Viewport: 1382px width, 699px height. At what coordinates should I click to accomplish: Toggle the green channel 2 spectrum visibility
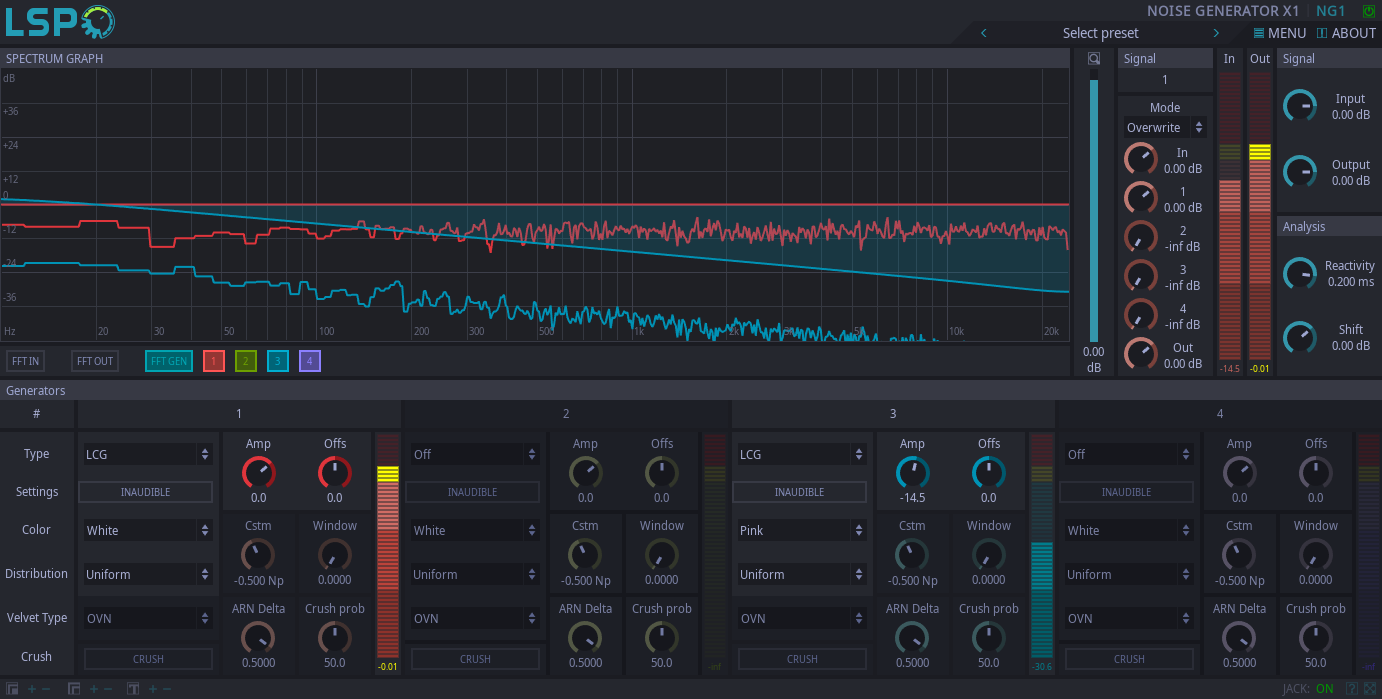point(245,360)
